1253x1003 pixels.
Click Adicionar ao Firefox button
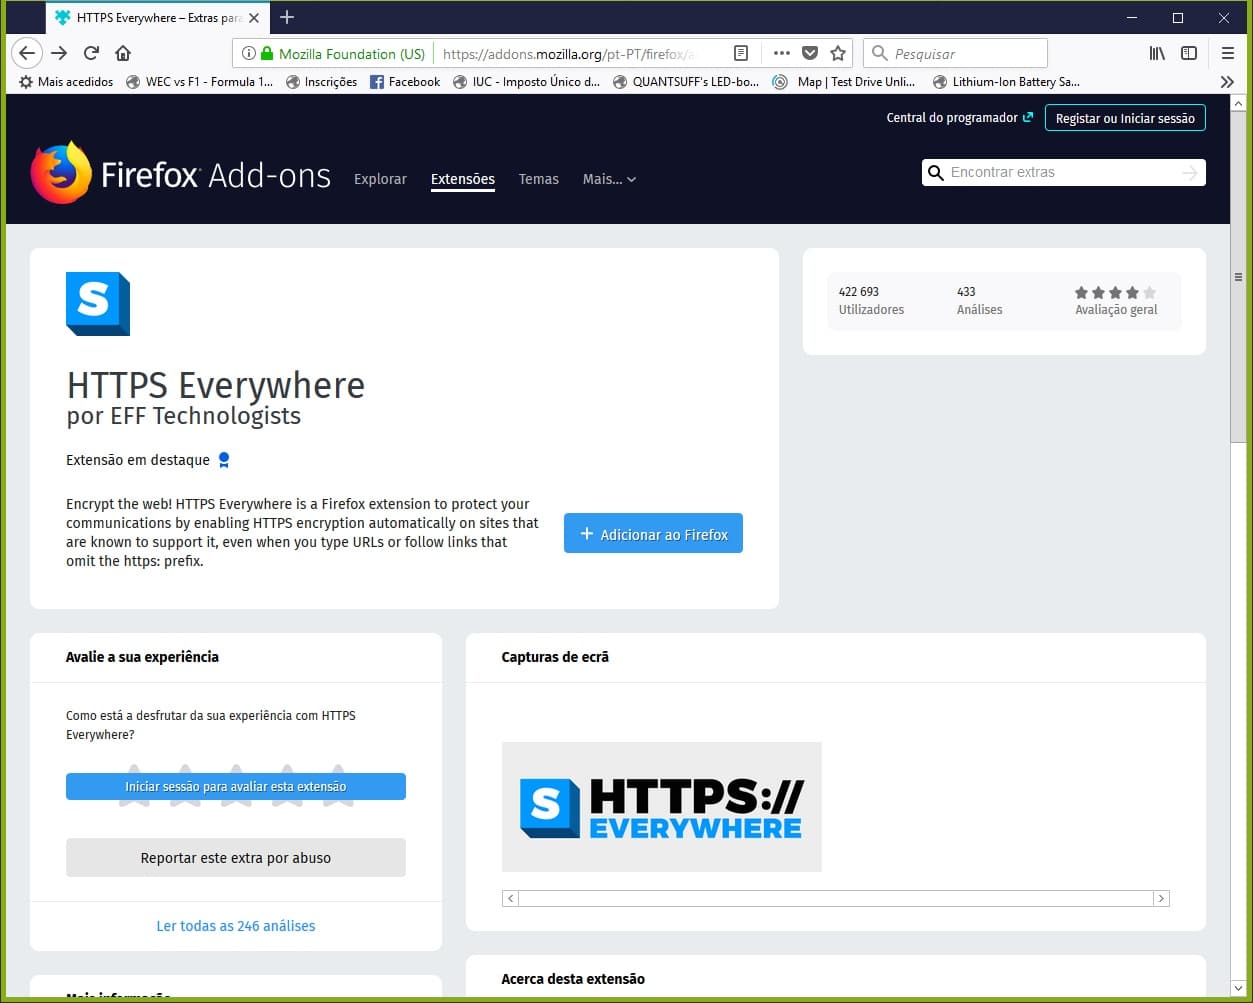653,534
